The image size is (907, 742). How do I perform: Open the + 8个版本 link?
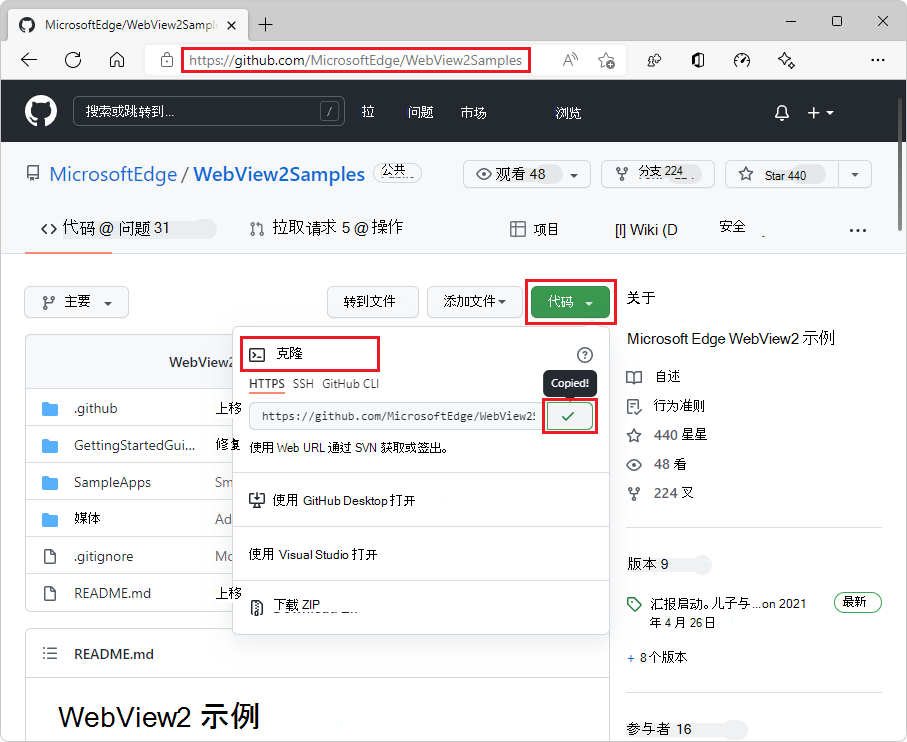click(x=658, y=658)
